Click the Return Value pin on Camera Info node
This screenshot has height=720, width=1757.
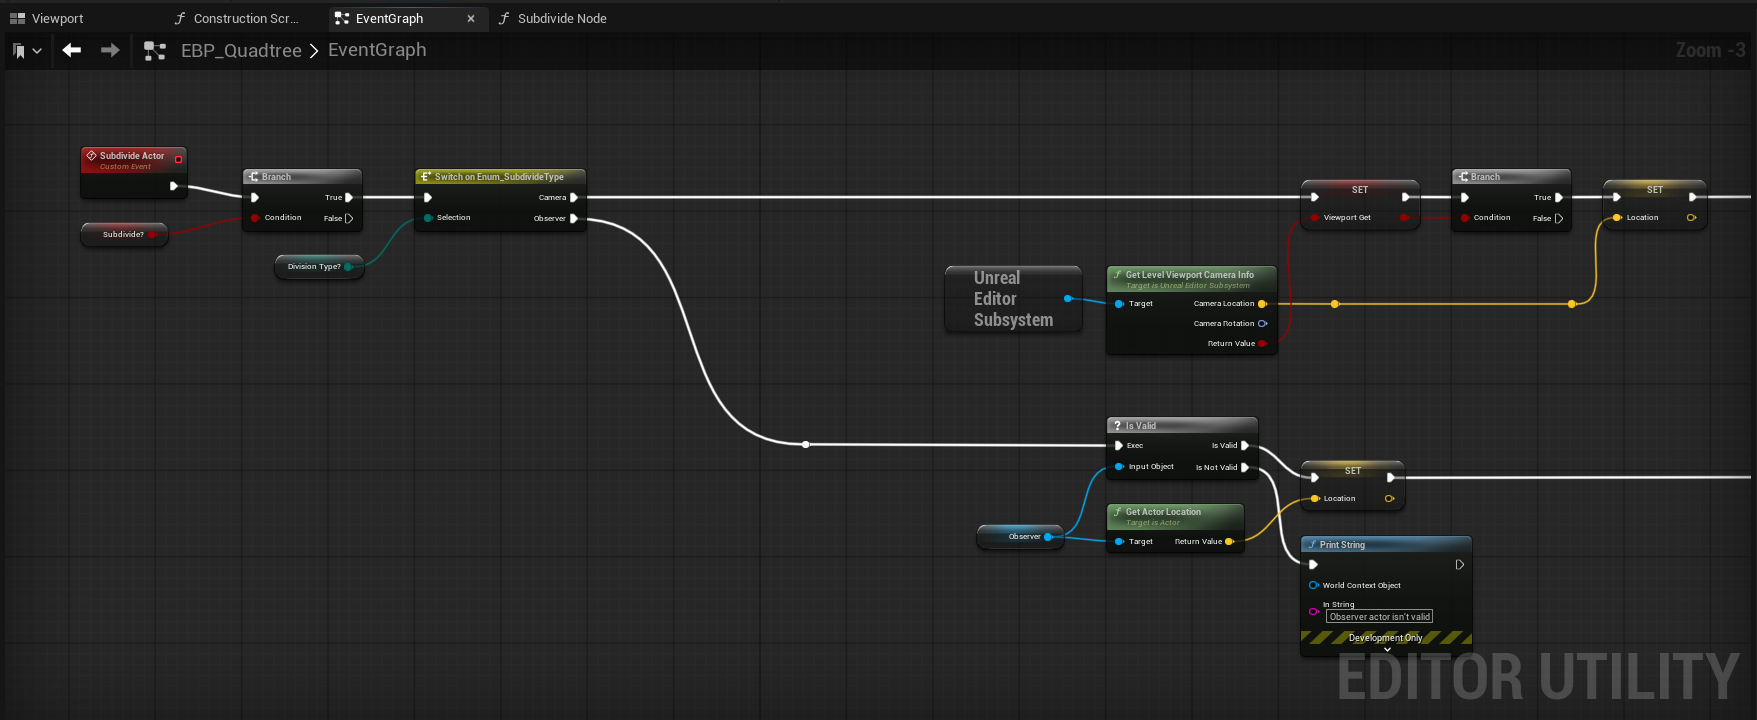(x=1262, y=344)
